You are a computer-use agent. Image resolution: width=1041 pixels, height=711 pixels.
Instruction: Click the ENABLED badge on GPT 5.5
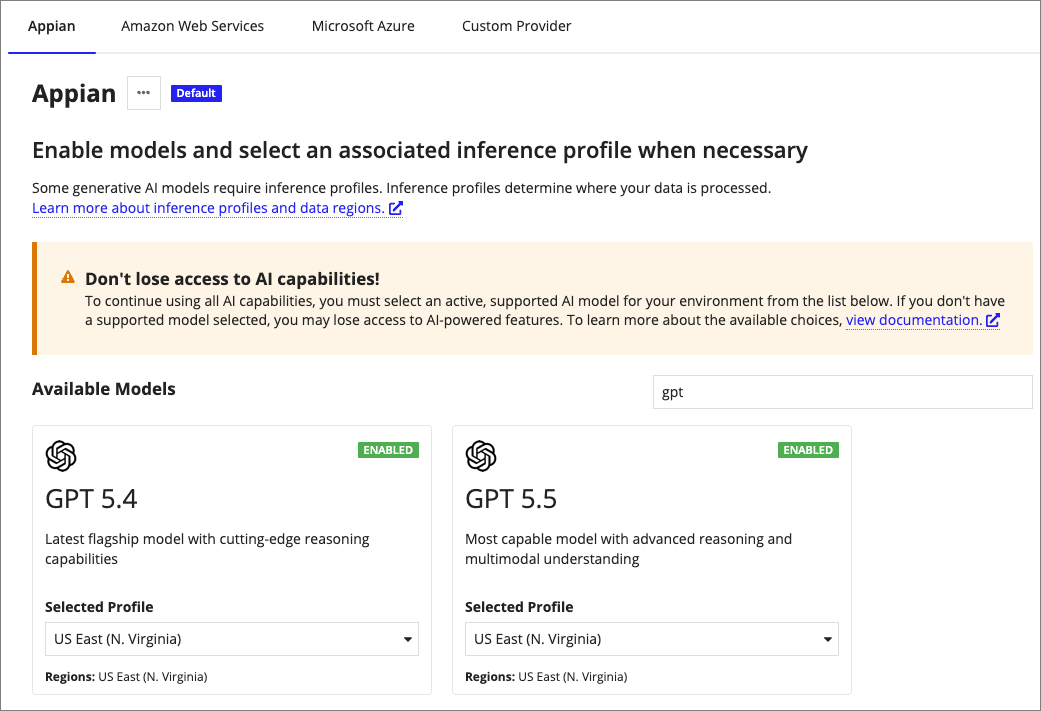tap(808, 450)
